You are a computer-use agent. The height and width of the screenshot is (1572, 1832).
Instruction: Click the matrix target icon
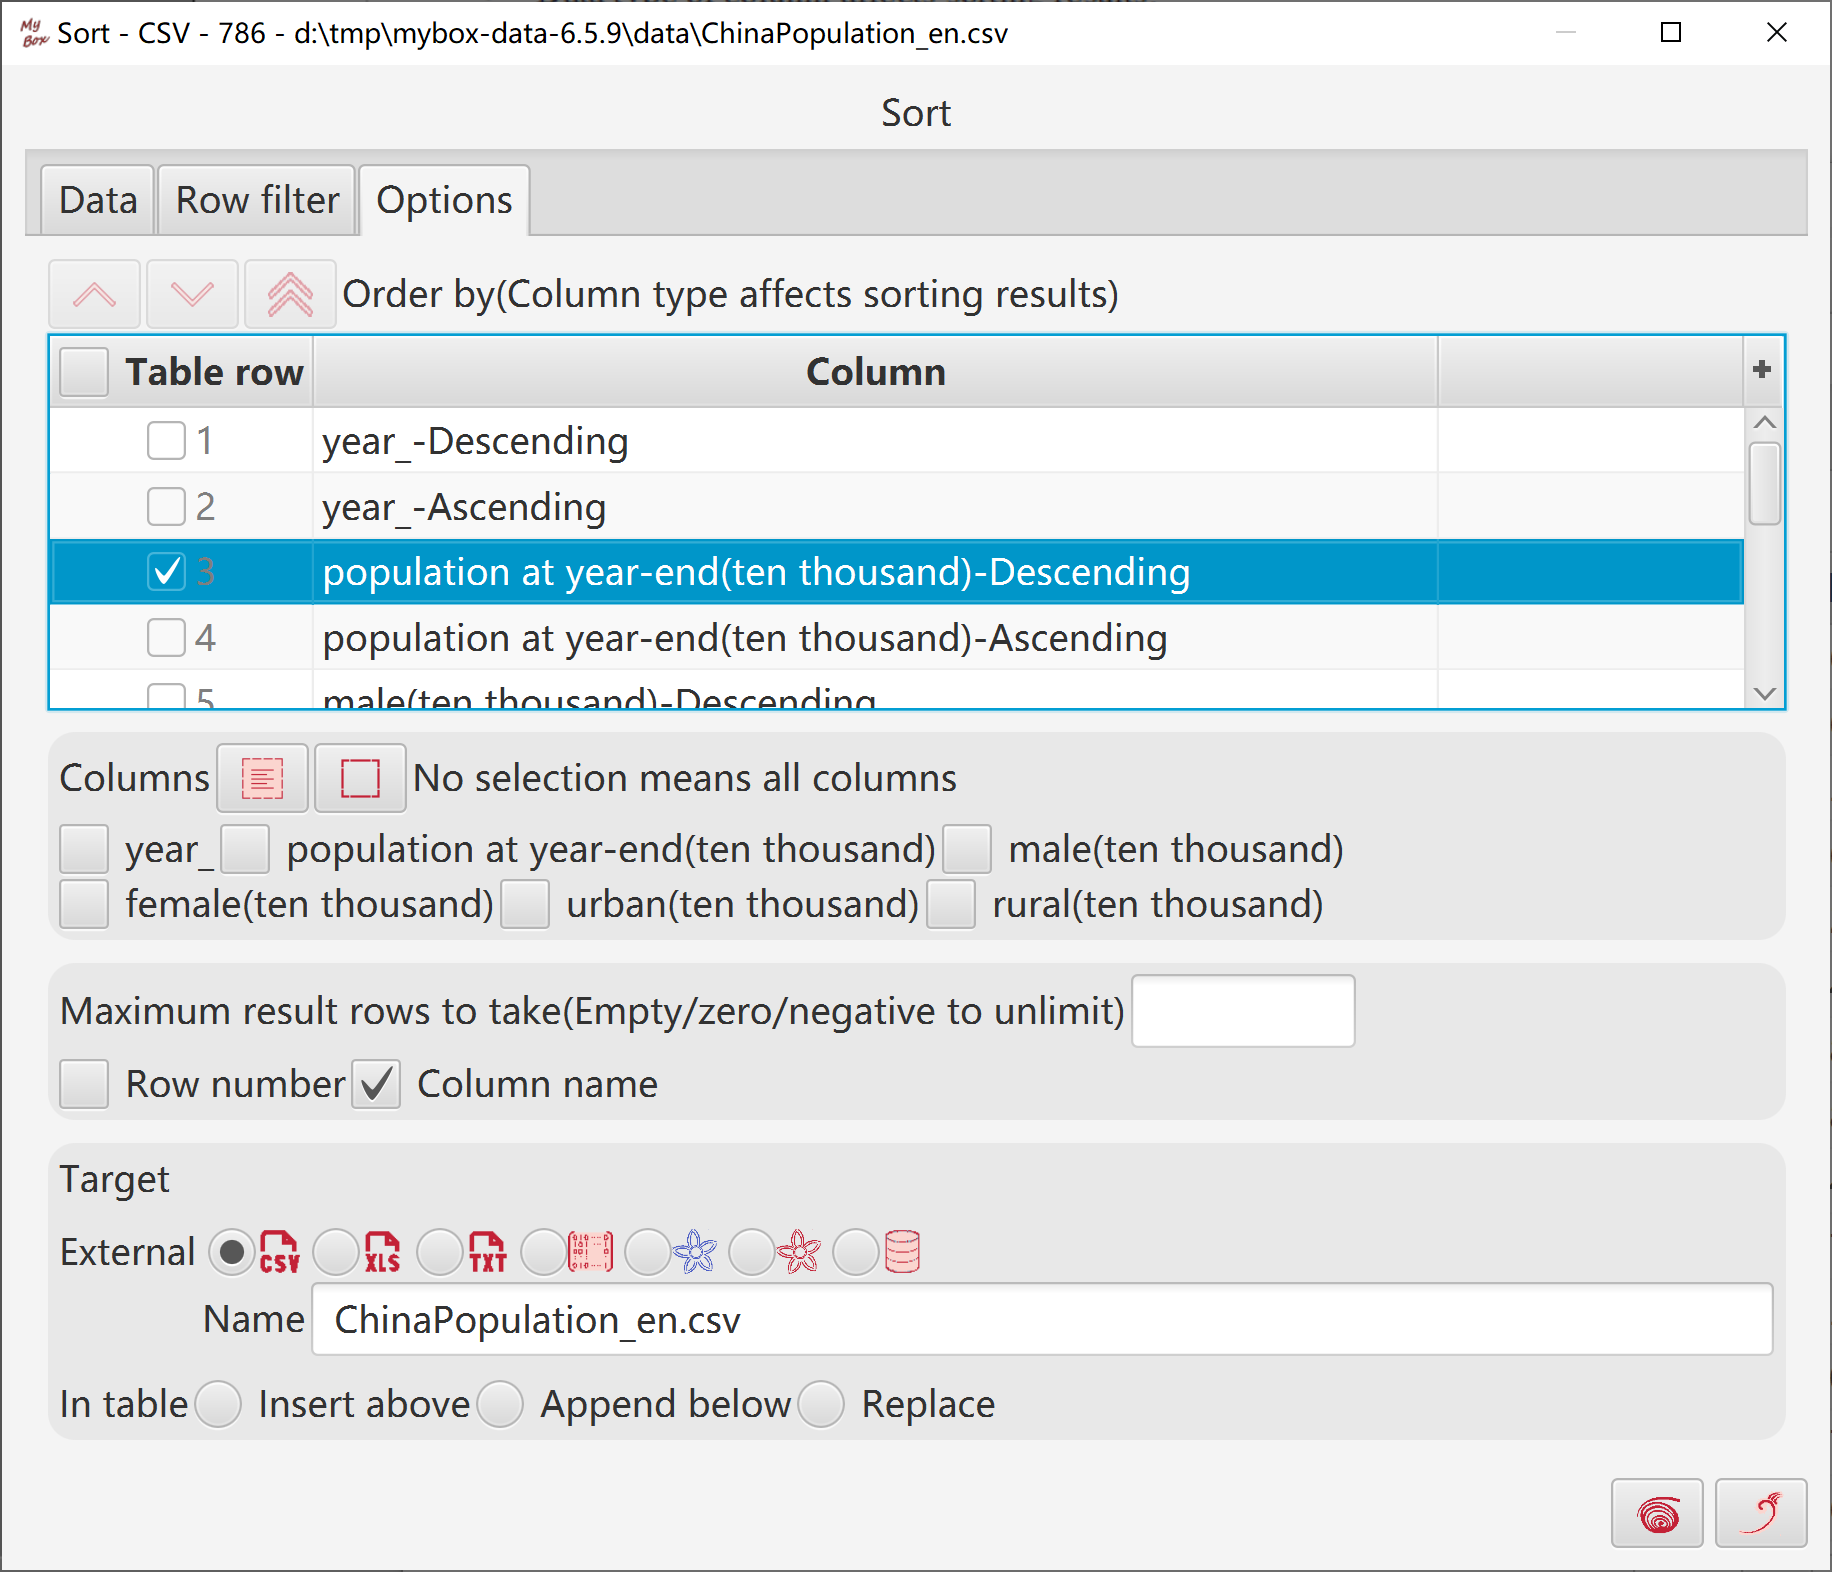coord(591,1252)
